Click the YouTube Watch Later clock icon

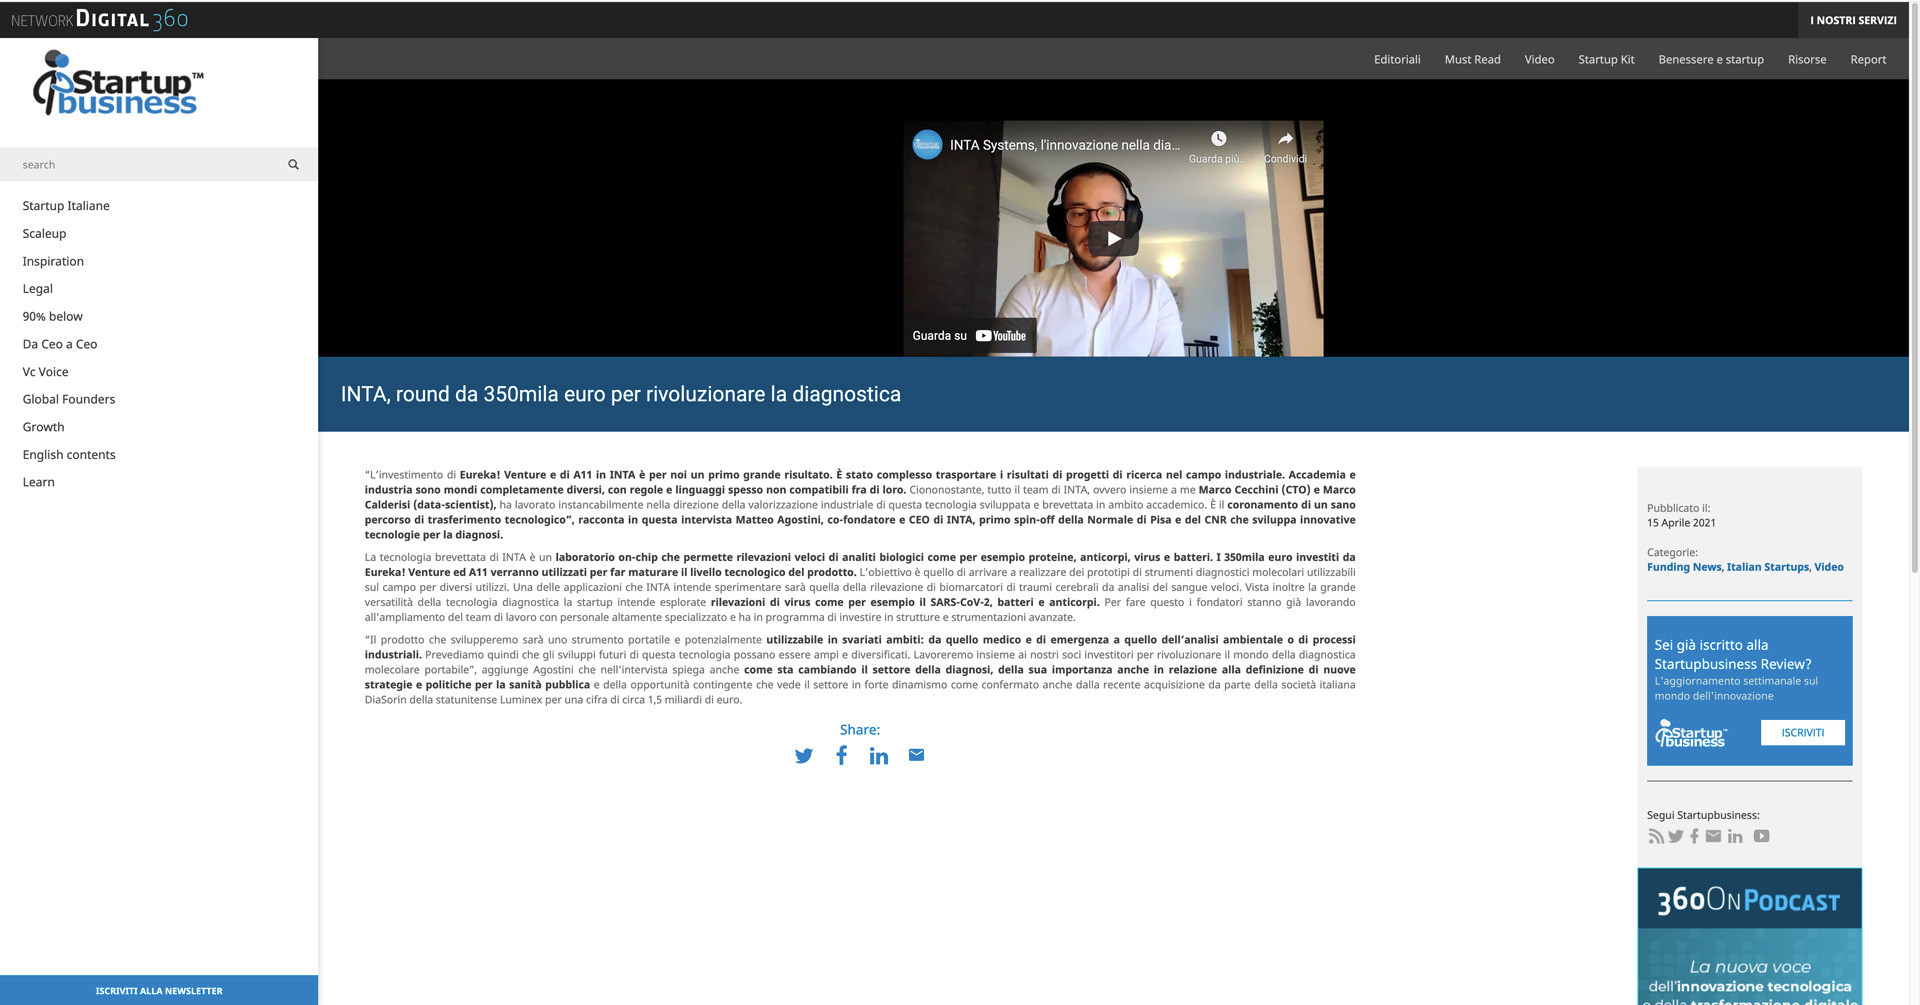[1218, 138]
